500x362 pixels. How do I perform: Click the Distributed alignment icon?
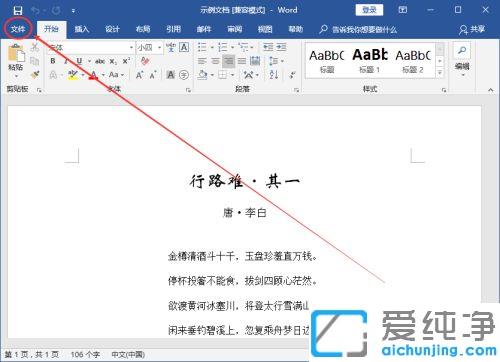coord(255,61)
